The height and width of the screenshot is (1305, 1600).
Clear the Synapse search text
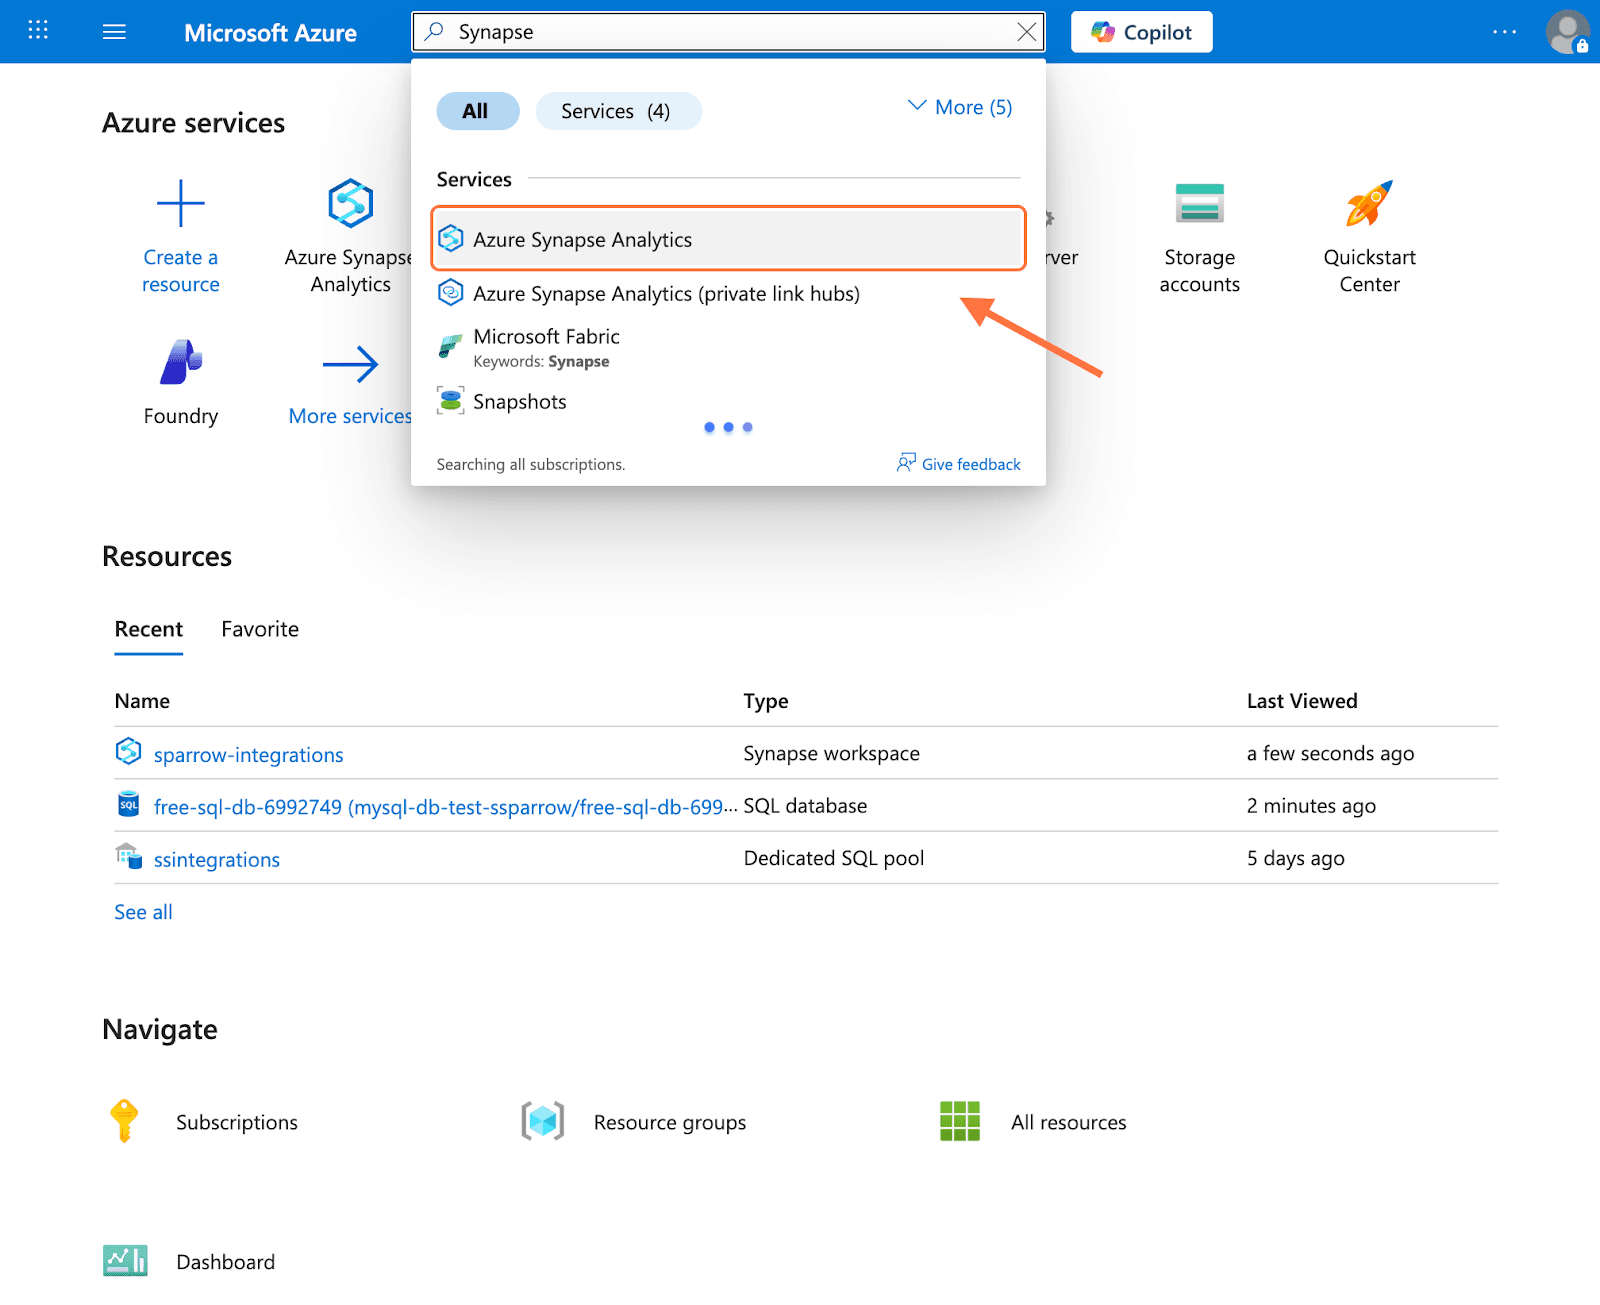(x=1026, y=32)
